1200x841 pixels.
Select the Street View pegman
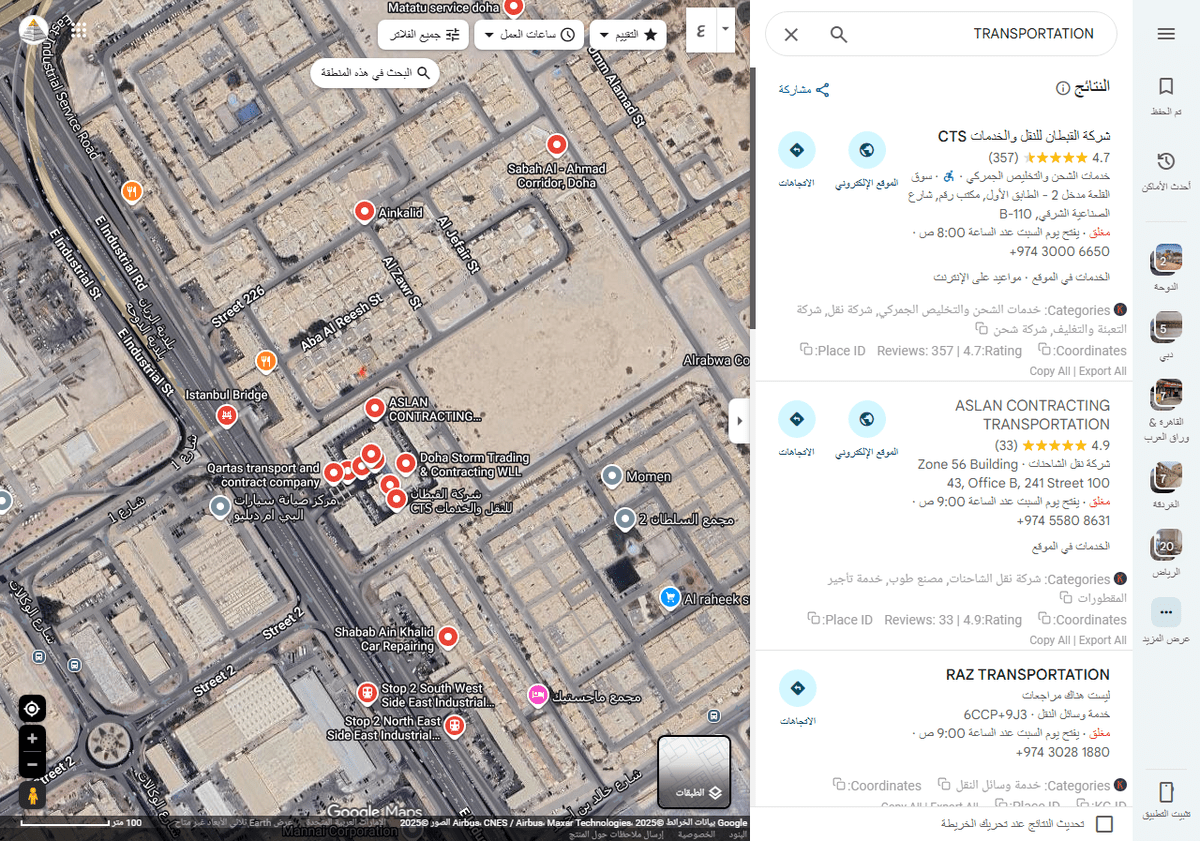(32, 795)
